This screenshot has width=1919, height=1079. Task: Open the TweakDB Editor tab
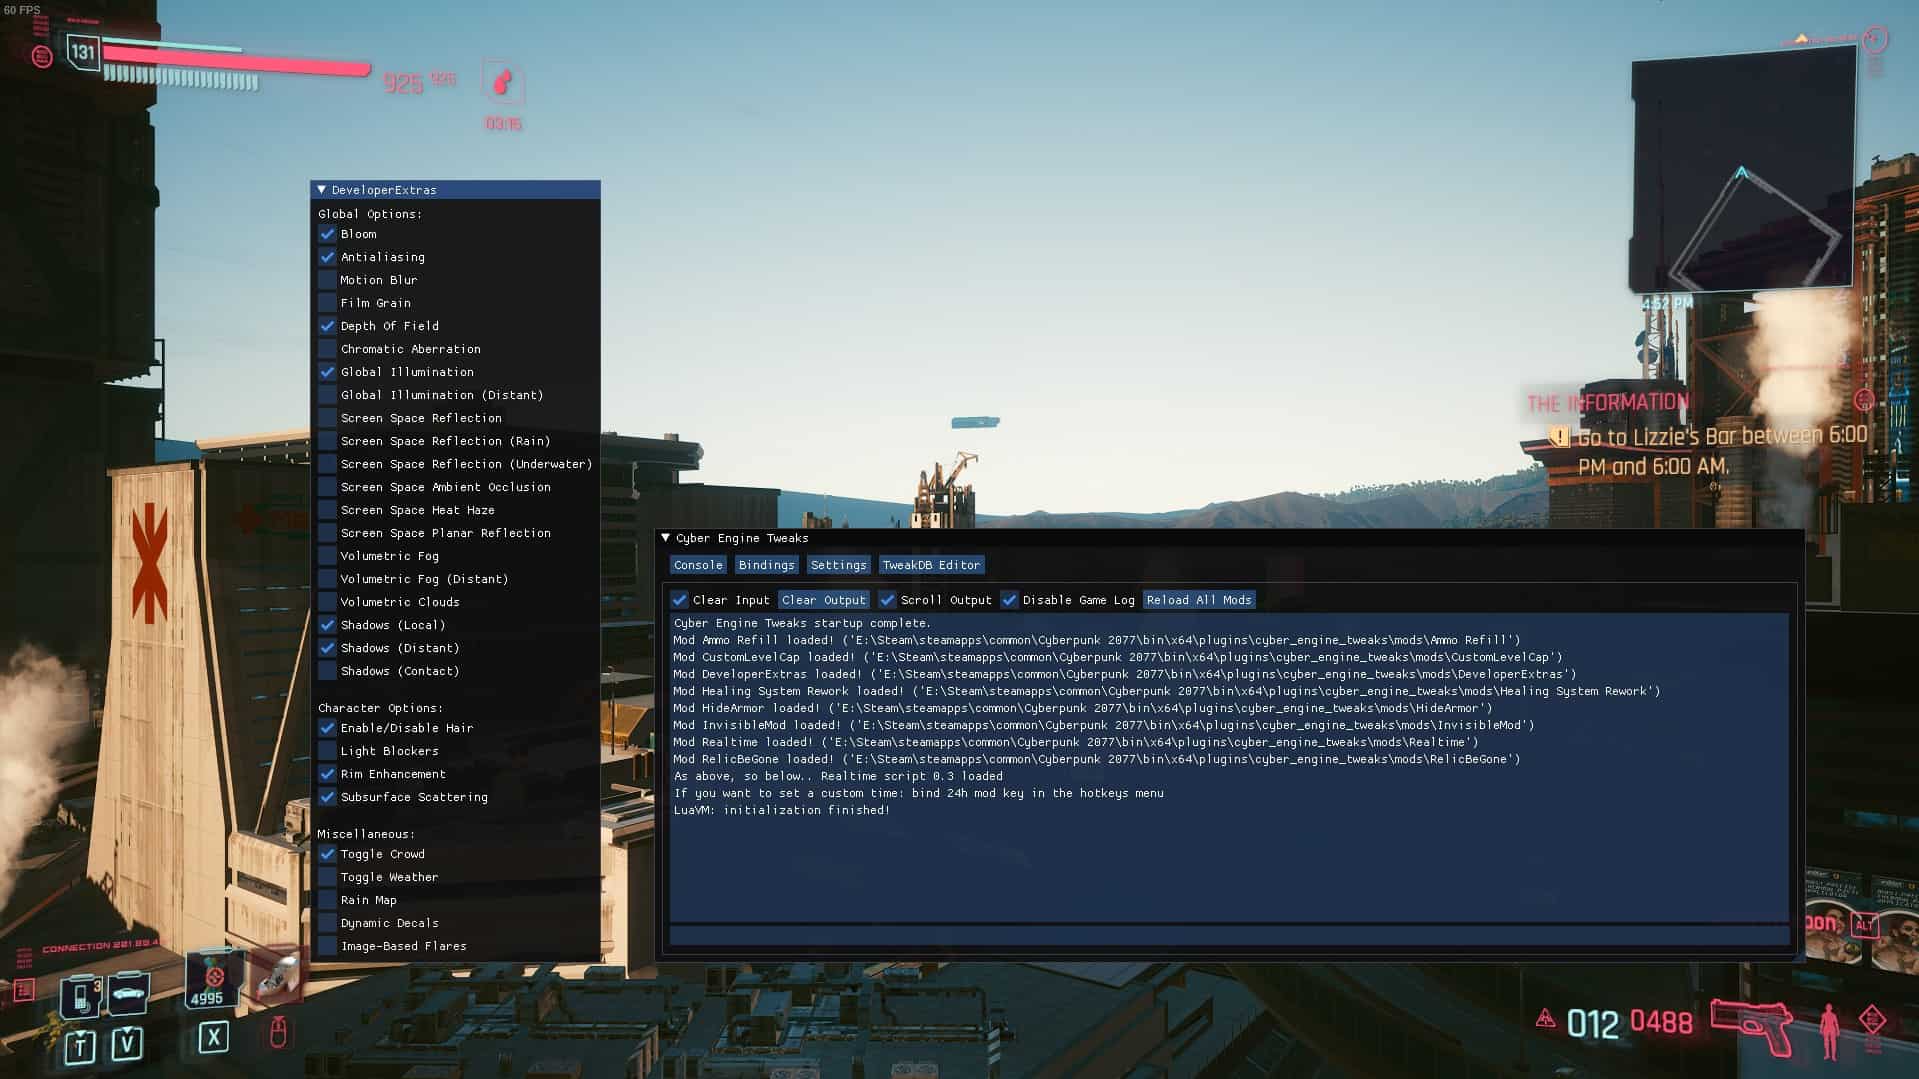tap(931, 565)
